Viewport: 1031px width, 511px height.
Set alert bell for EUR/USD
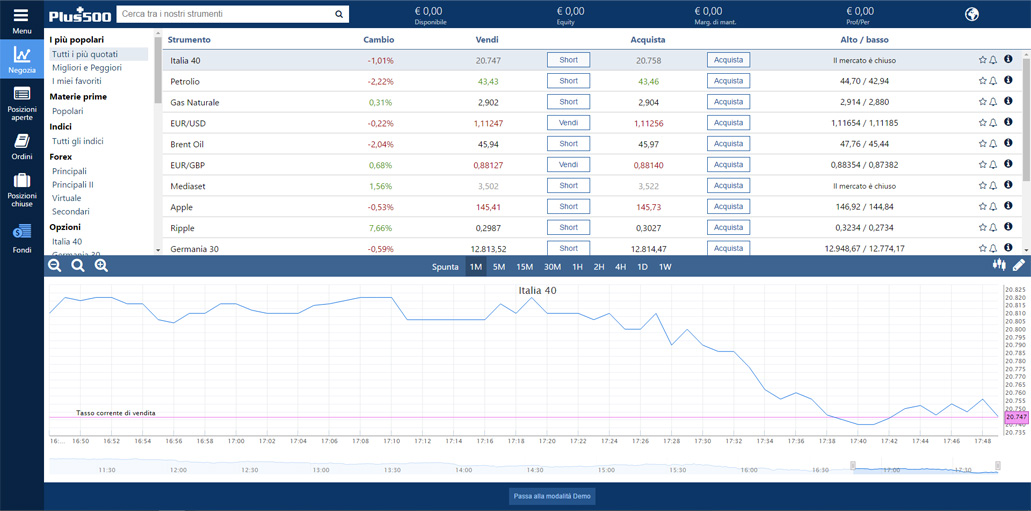coord(993,123)
